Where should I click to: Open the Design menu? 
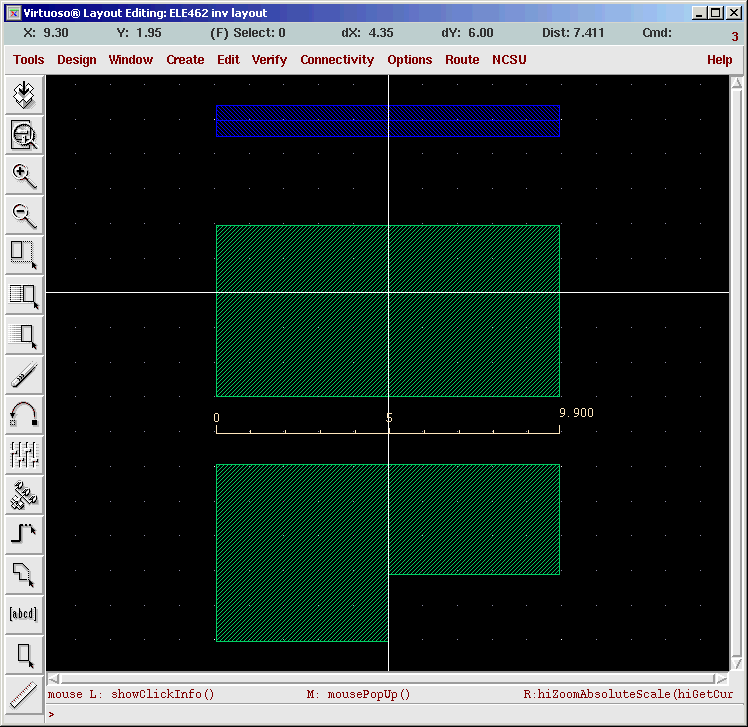(x=77, y=60)
